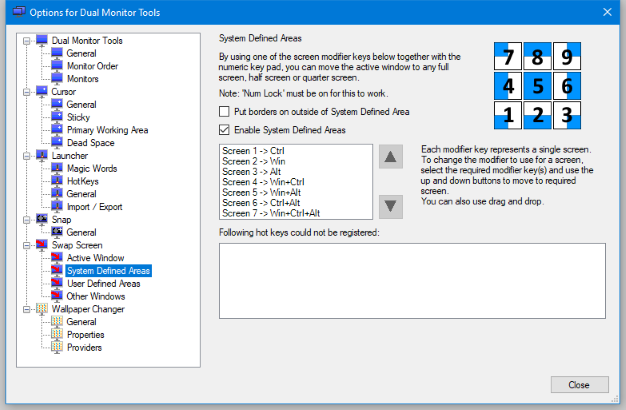Image resolution: width=626 pixels, height=410 pixels.
Task: Click the Dual Monitor Tools root node icon
Action: coord(42,40)
